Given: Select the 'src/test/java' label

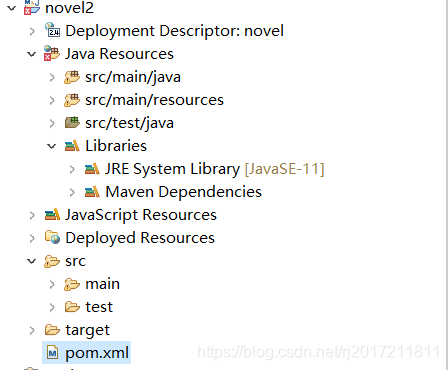Looking at the screenshot, I should point(129,123).
